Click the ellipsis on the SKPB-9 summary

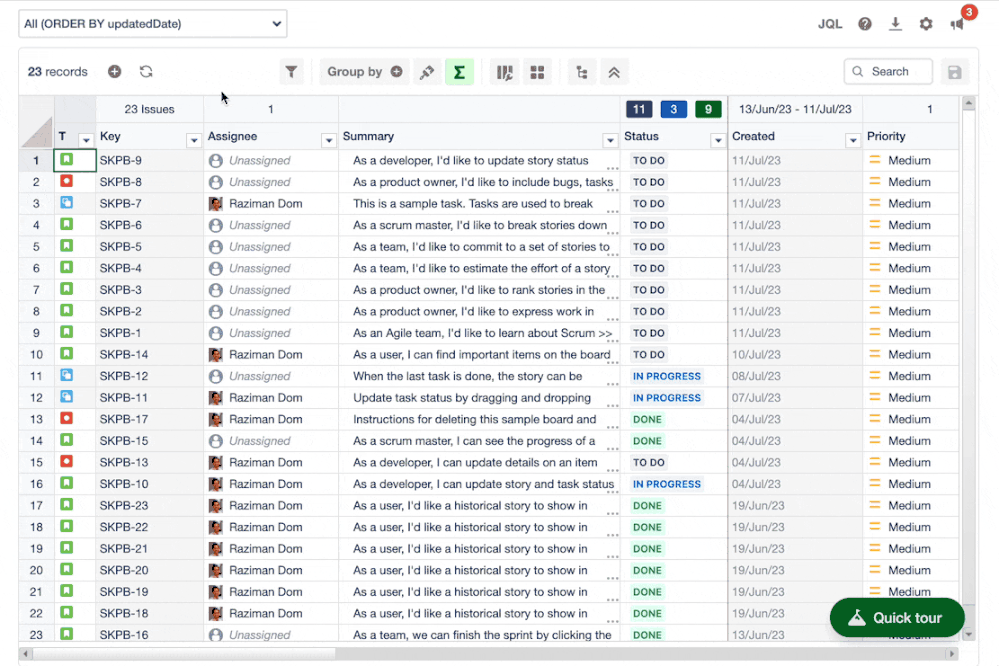point(612,168)
